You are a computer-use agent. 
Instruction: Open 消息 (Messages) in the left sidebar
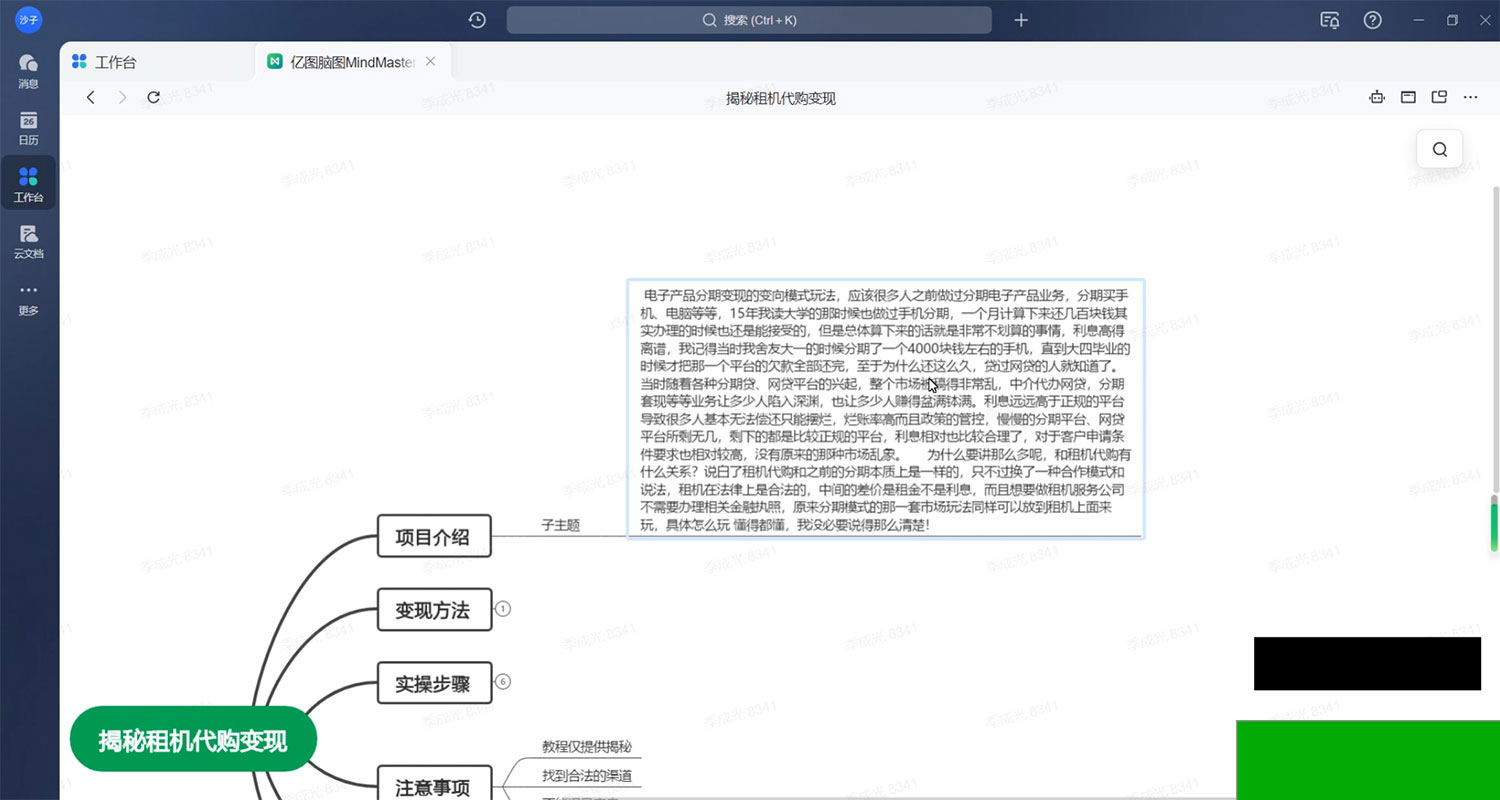(x=28, y=70)
